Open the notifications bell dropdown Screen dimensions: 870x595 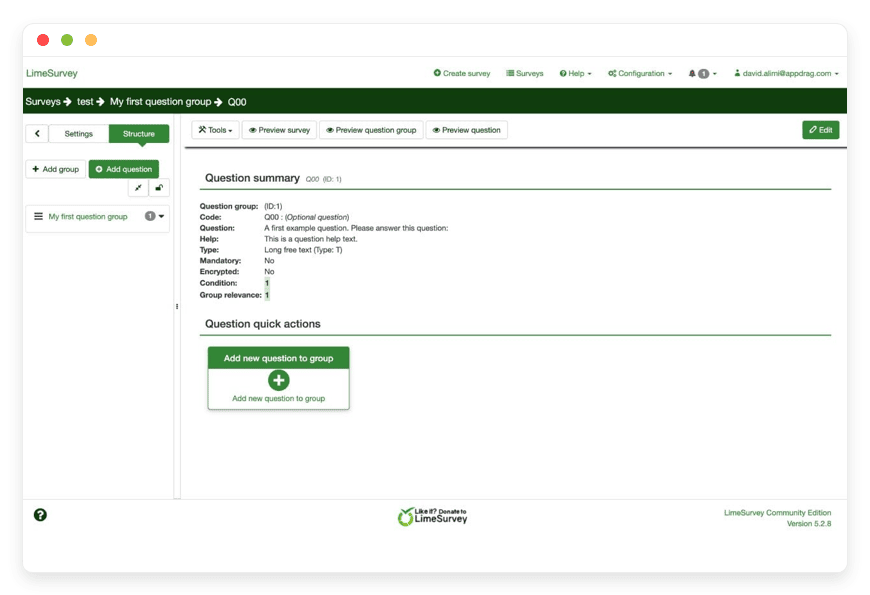click(x=702, y=73)
